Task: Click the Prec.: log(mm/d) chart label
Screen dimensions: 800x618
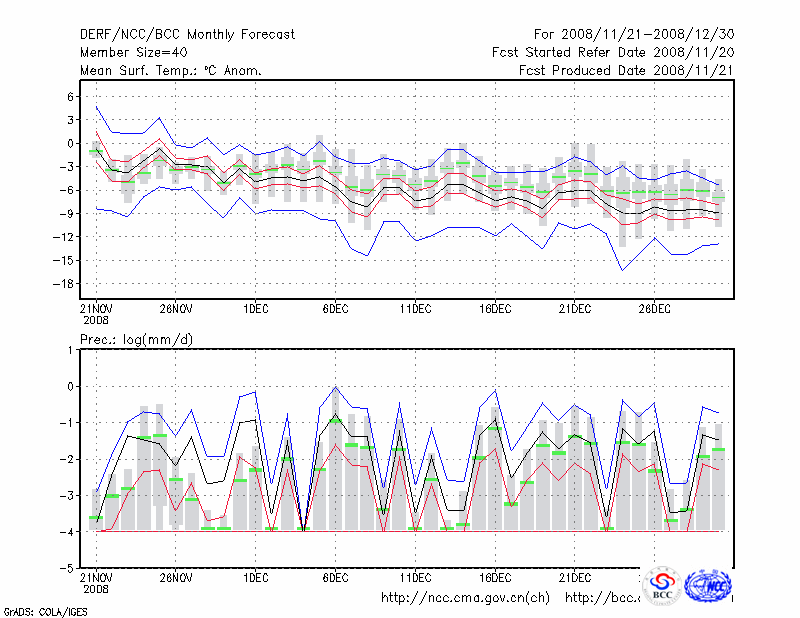Action: pos(137,340)
